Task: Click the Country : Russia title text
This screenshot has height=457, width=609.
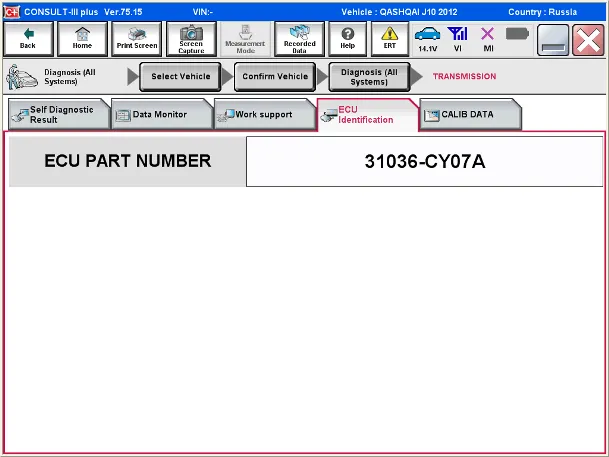Action: pyautogui.click(x=543, y=12)
